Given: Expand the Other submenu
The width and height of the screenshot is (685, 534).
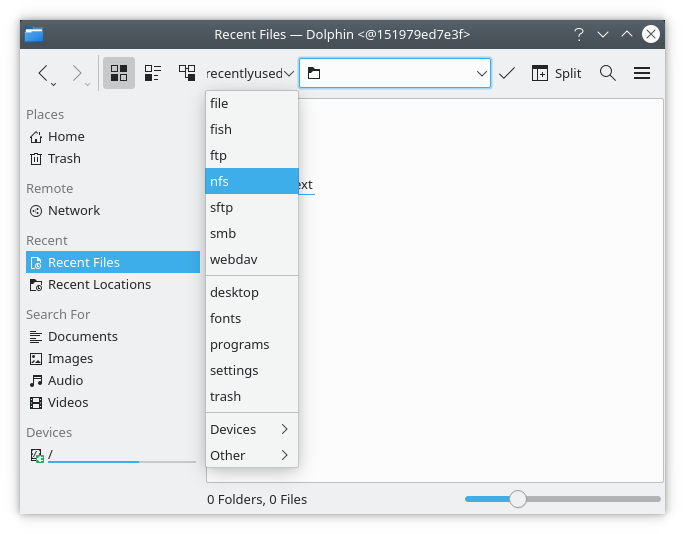Looking at the screenshot, I should 250,455.
